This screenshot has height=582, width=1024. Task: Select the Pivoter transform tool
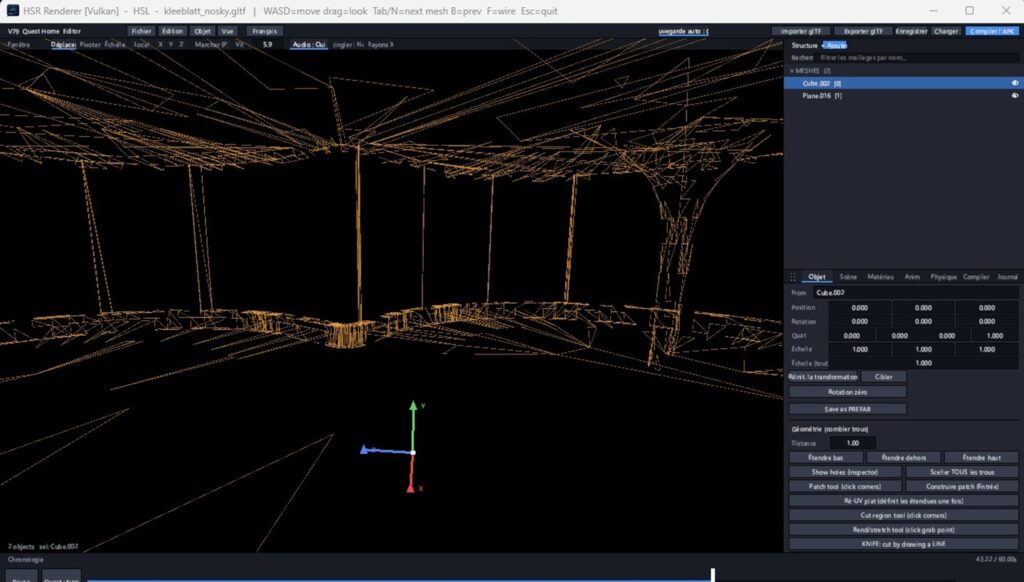click(x=90, y=44)
